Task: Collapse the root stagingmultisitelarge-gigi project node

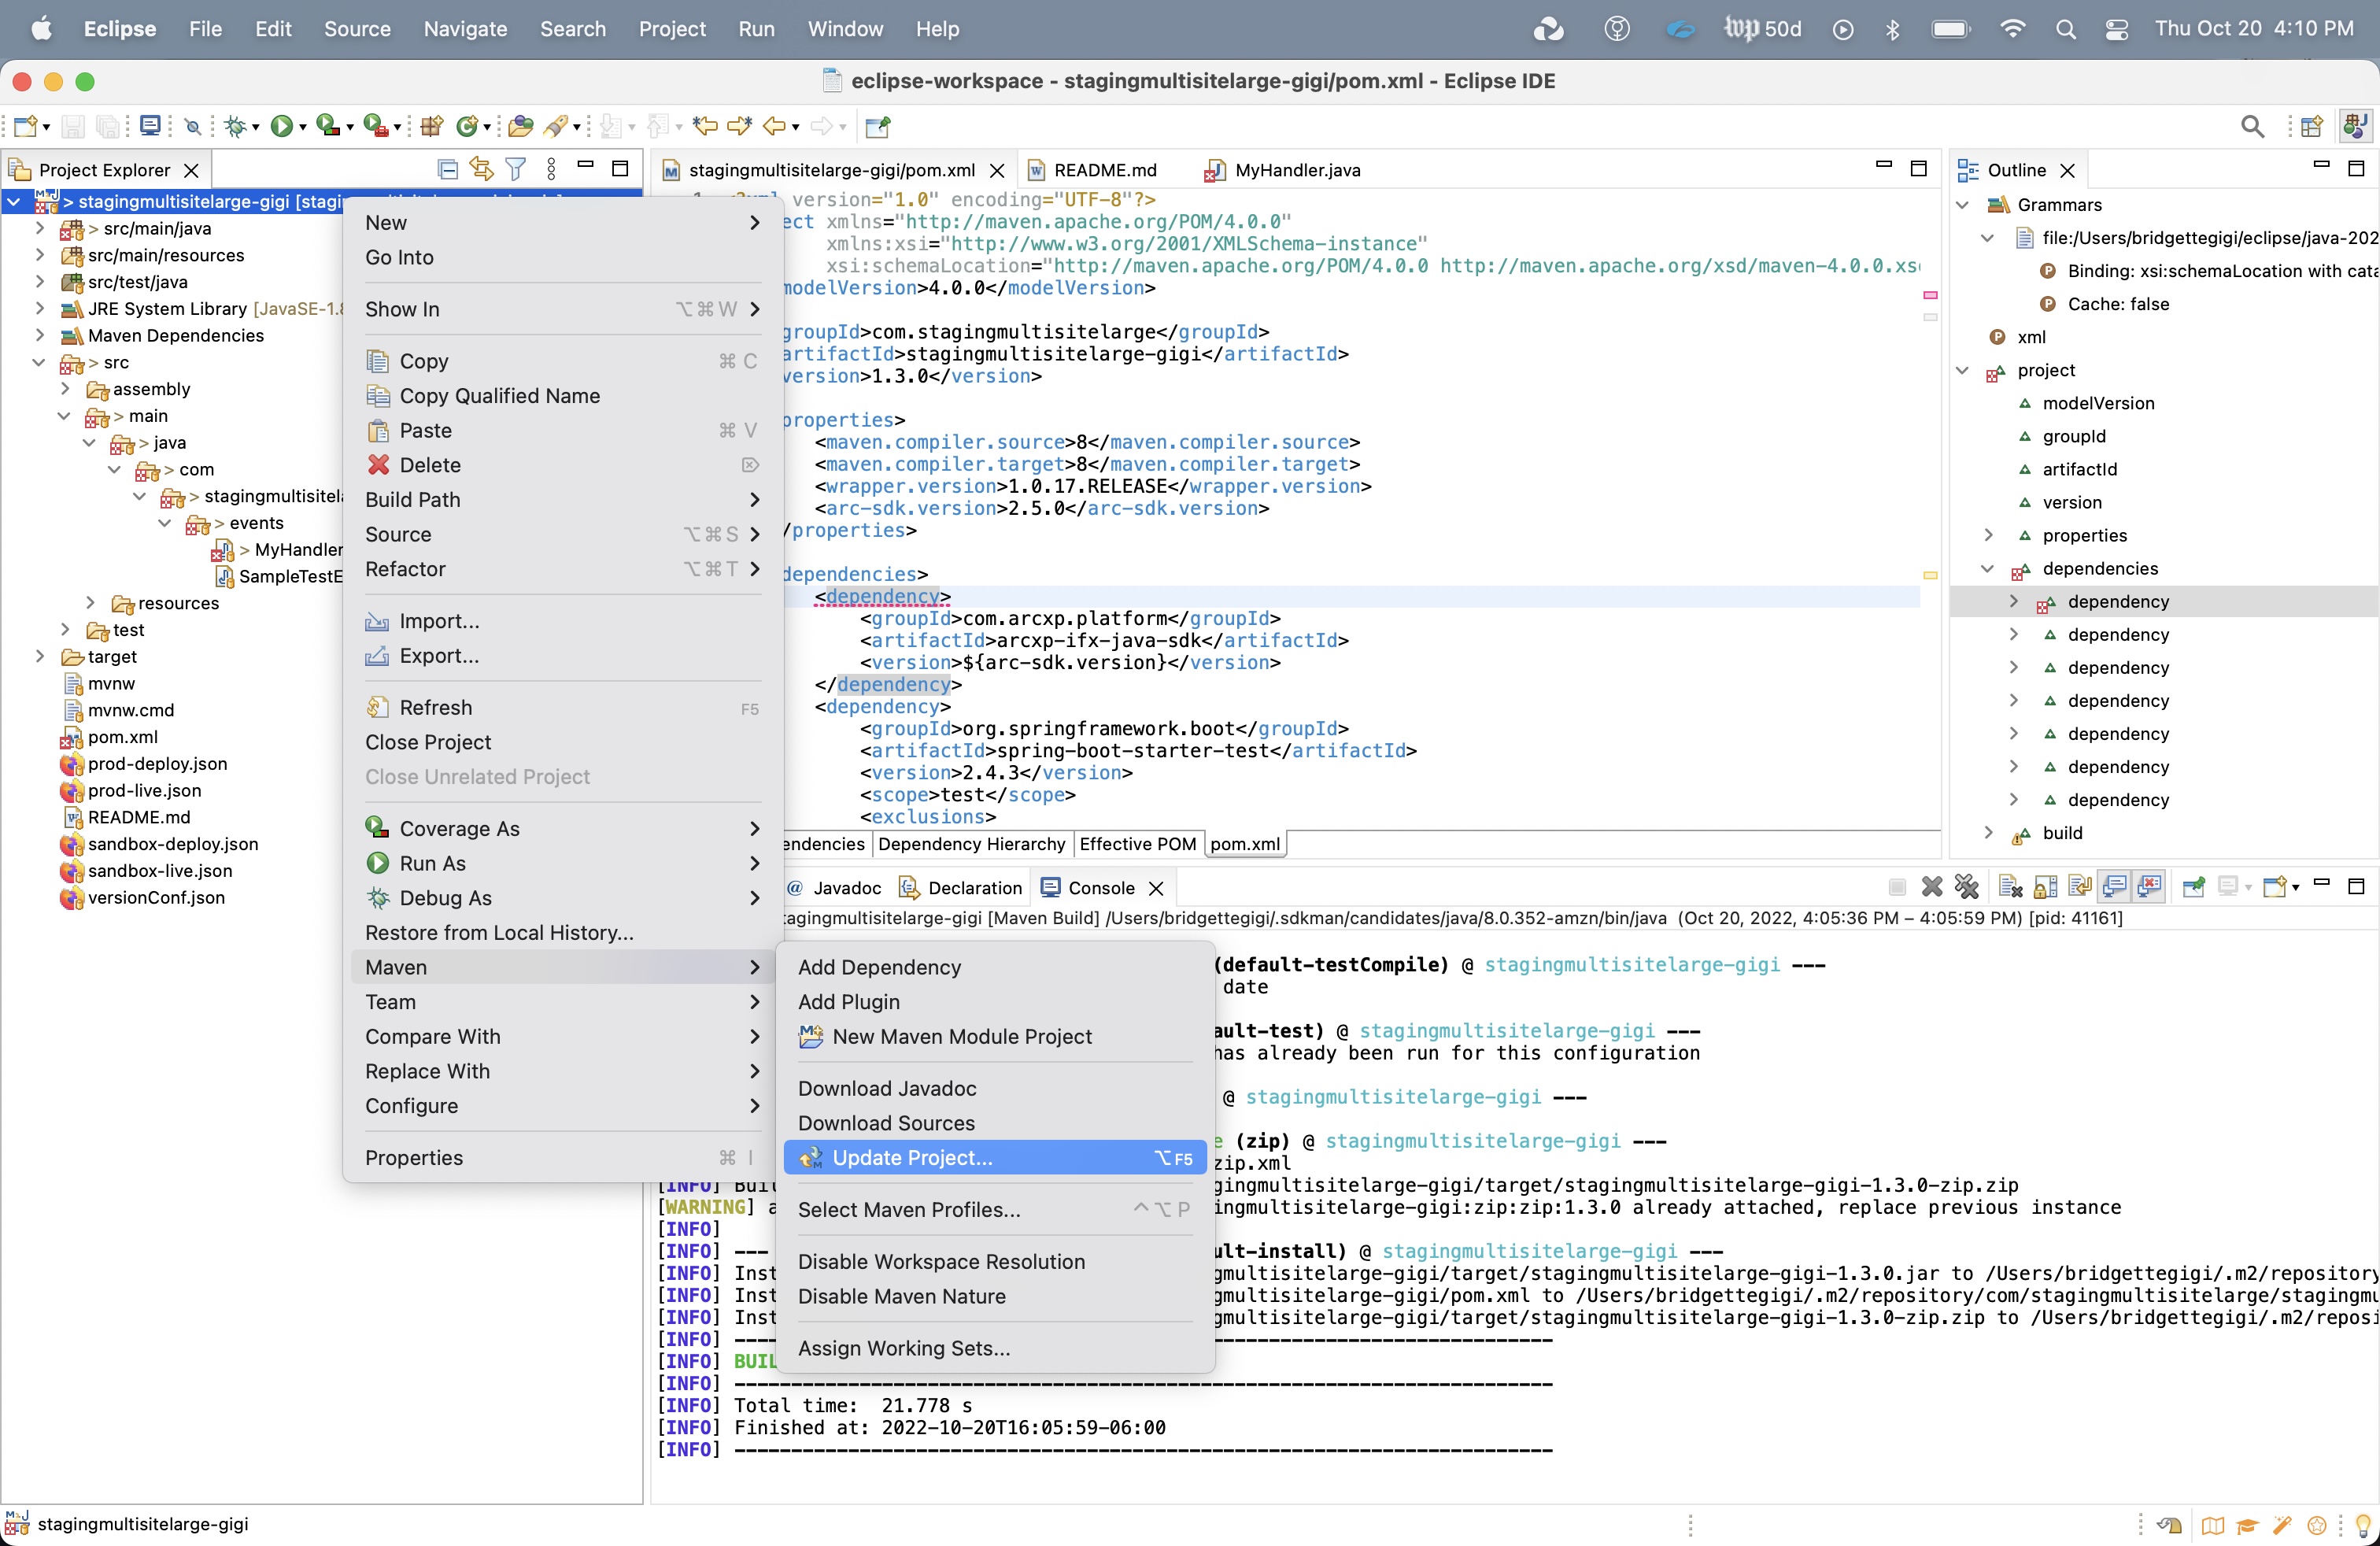Action: pyautogui.click(x=14, y=202)
